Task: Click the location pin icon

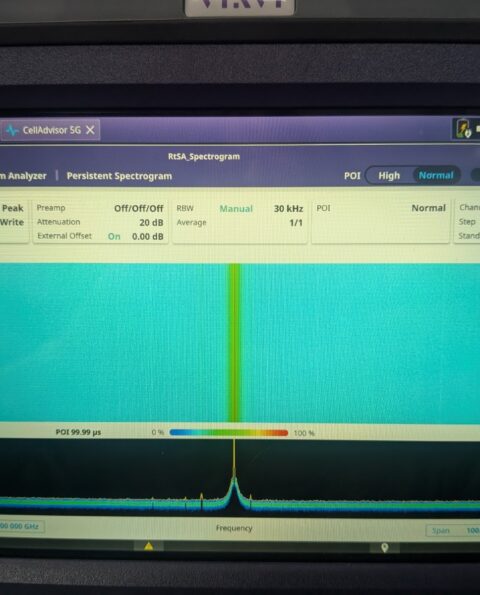Action: (384, 547)
